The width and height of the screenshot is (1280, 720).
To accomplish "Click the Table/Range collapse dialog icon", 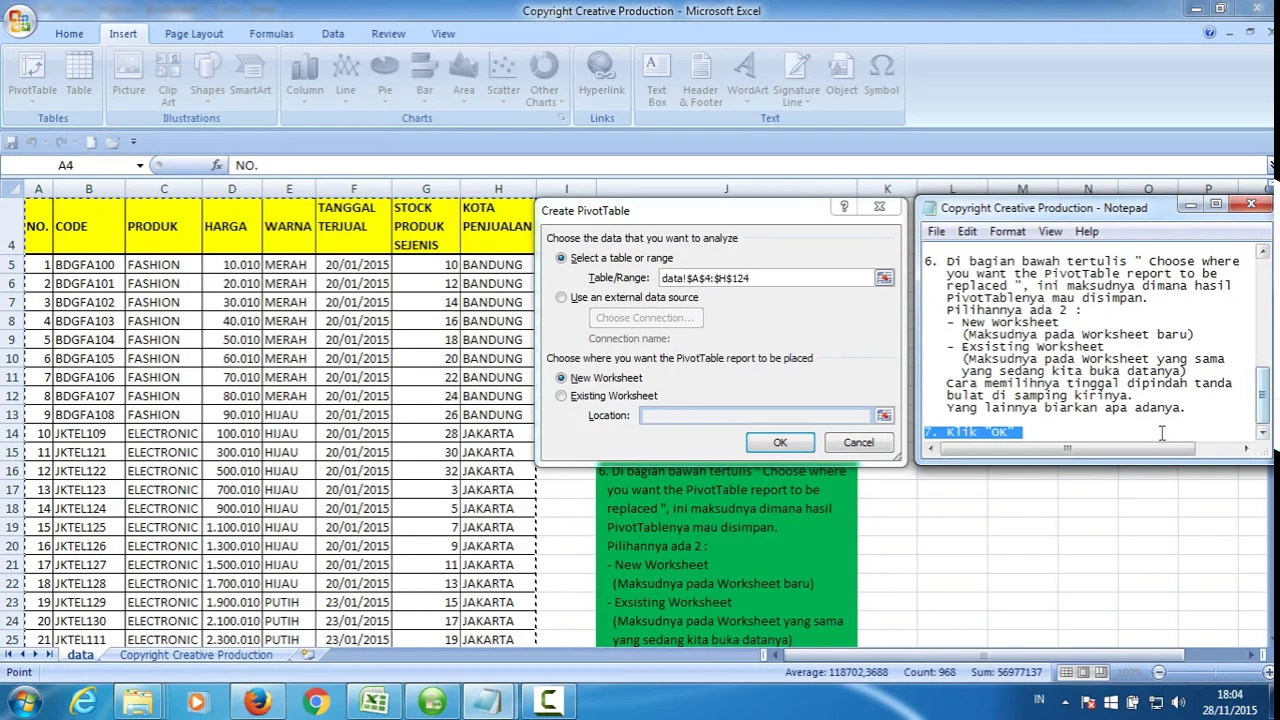I will (x=884, y=278).
